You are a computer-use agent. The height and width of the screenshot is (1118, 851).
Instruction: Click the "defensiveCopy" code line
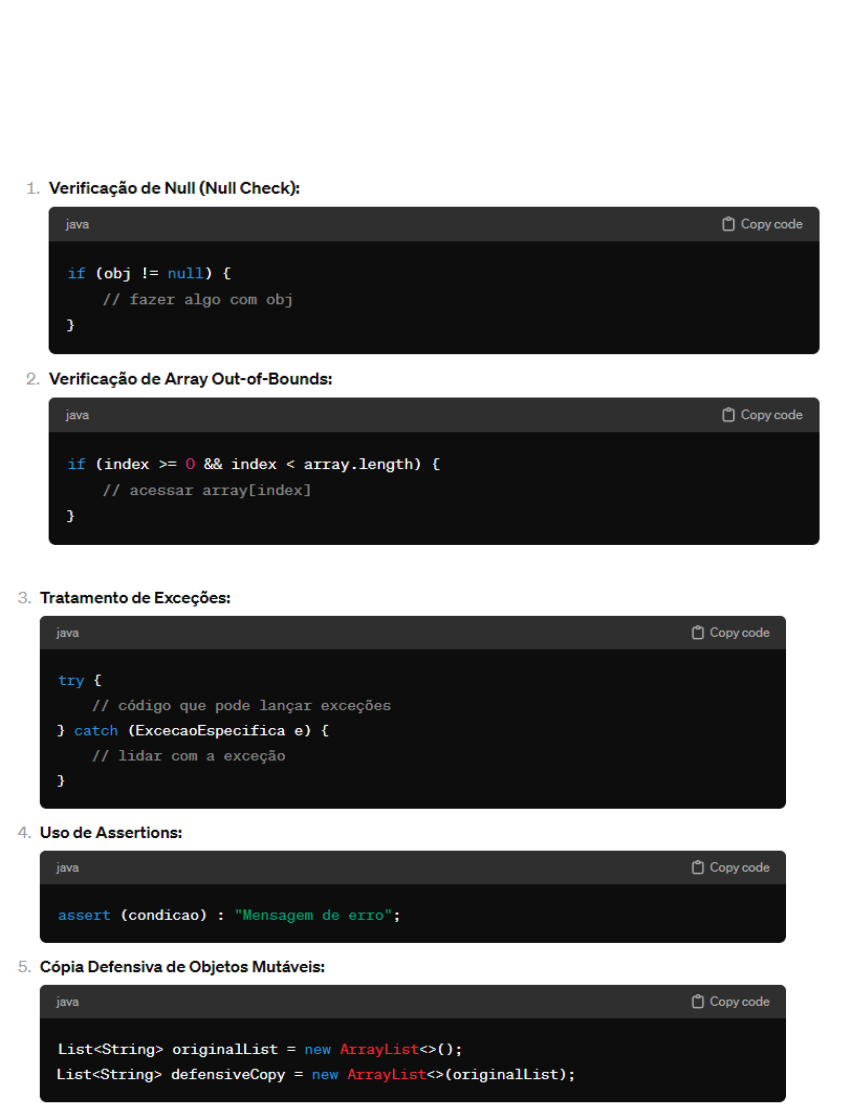pos(316,1074)
